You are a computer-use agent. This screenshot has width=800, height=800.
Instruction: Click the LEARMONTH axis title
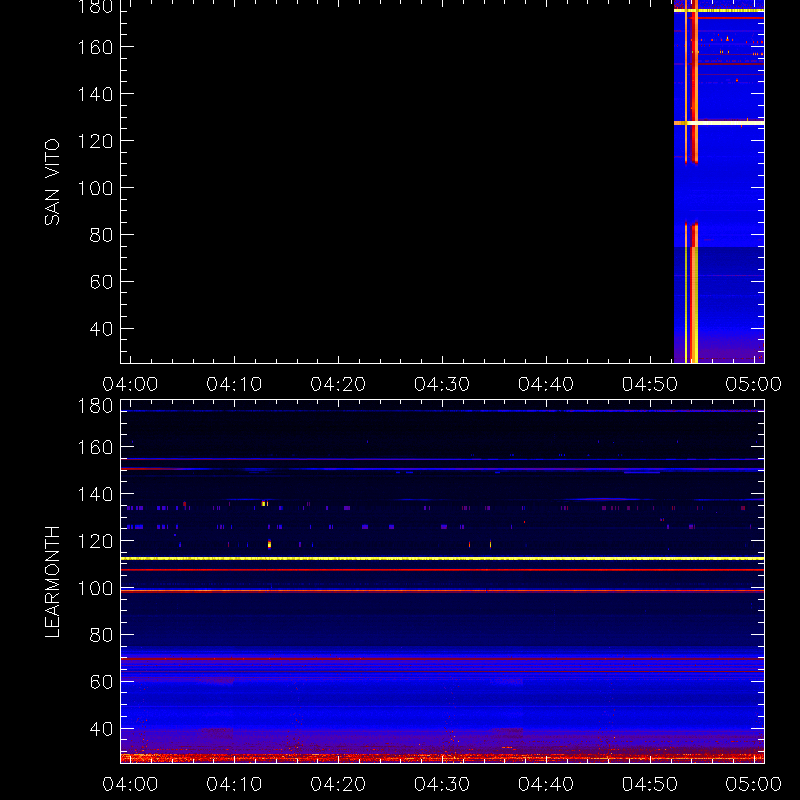52,582
